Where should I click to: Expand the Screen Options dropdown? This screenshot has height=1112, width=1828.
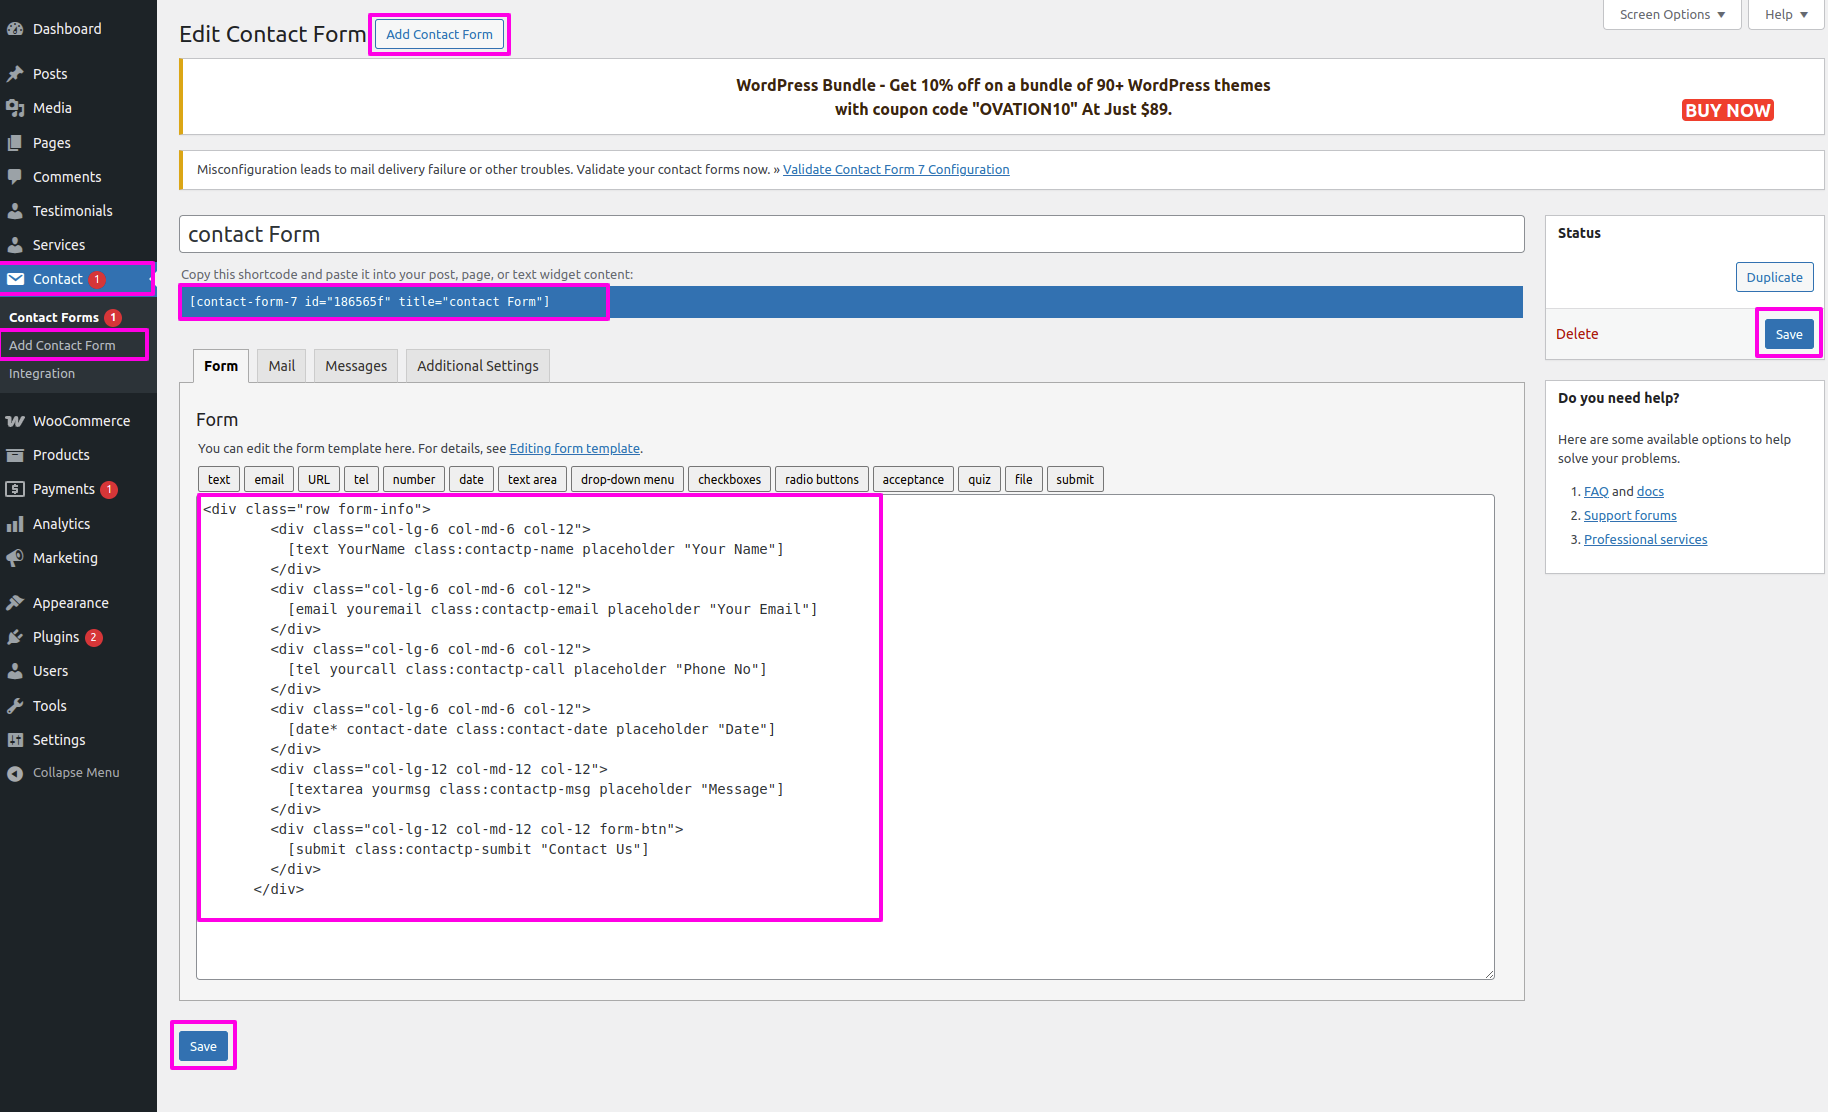(1672, 15)
